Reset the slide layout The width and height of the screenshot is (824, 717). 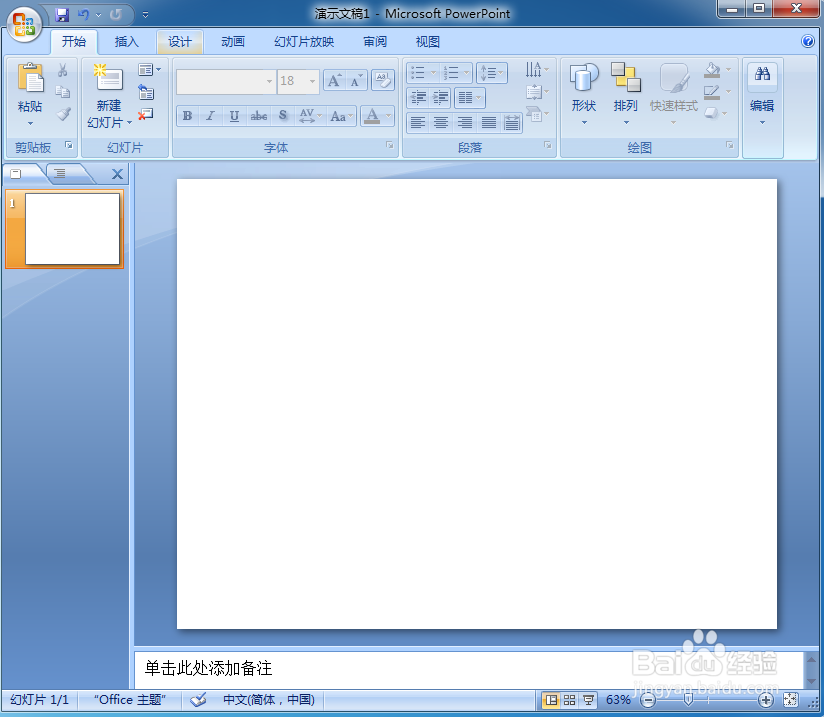[x=146, y=93]
